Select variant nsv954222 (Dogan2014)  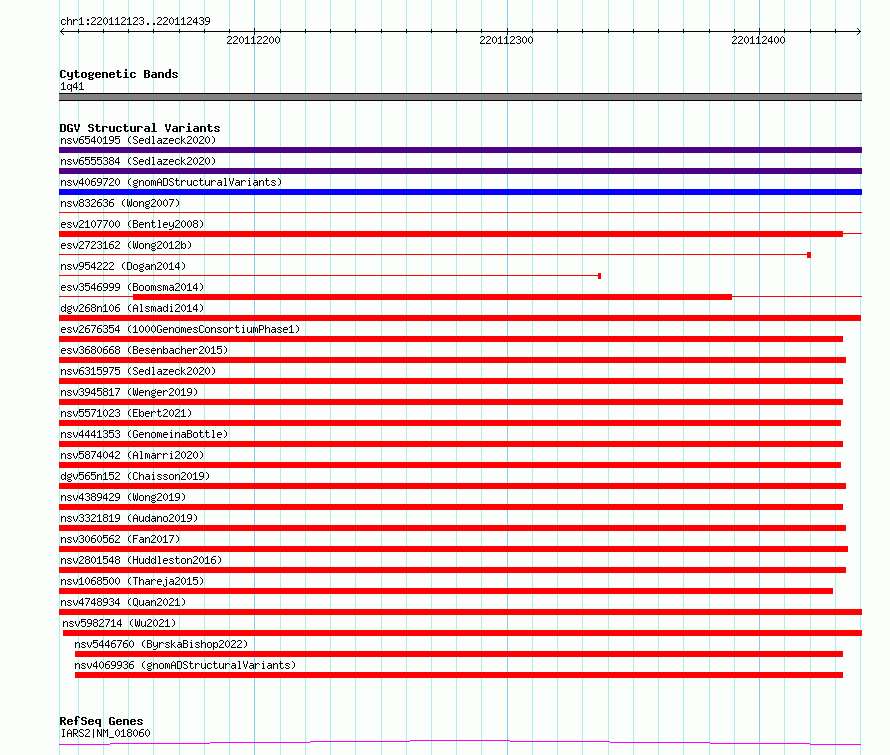(x=123, y=266)
